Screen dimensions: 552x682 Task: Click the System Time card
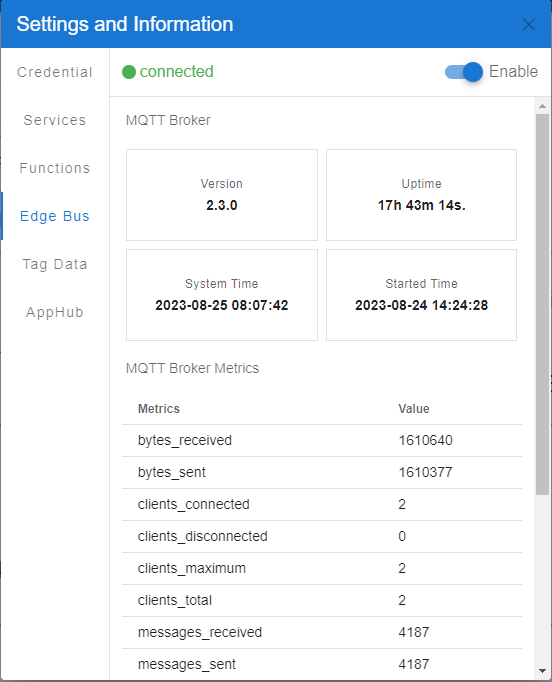point(222,295)
